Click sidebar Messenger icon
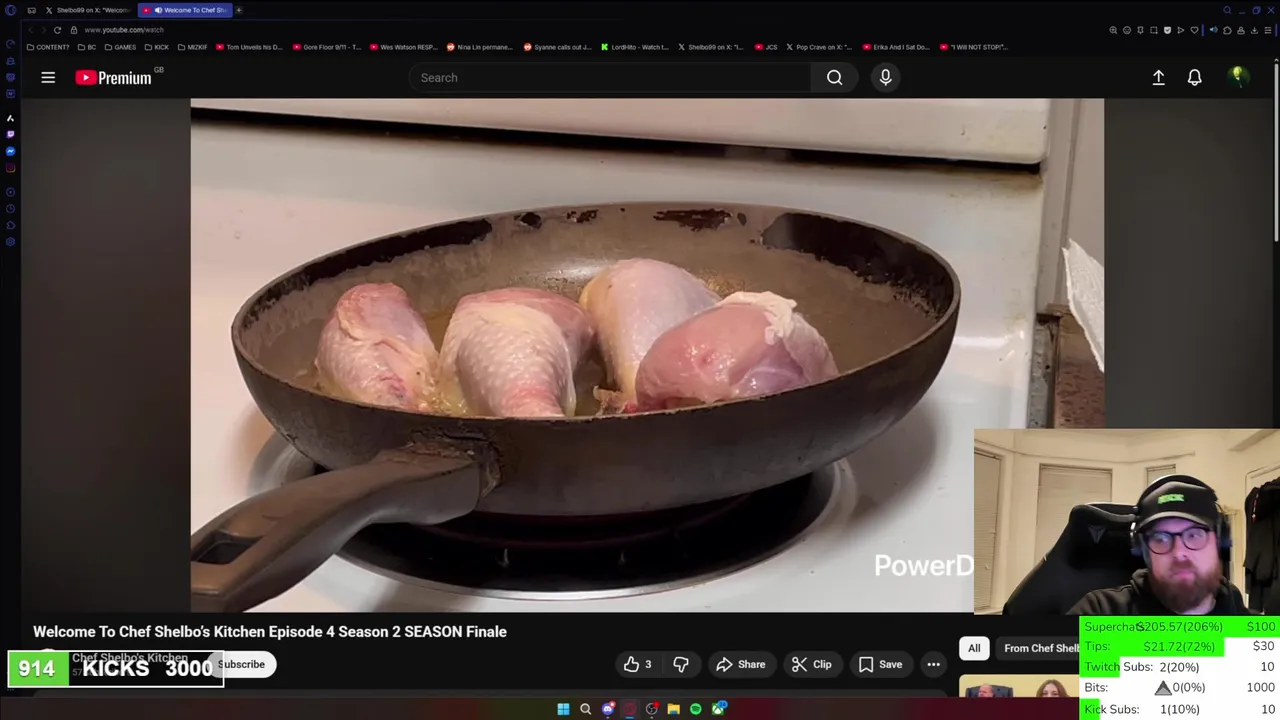The height and width of the screenshot is (720, 1280). click(x=10, y=151)
